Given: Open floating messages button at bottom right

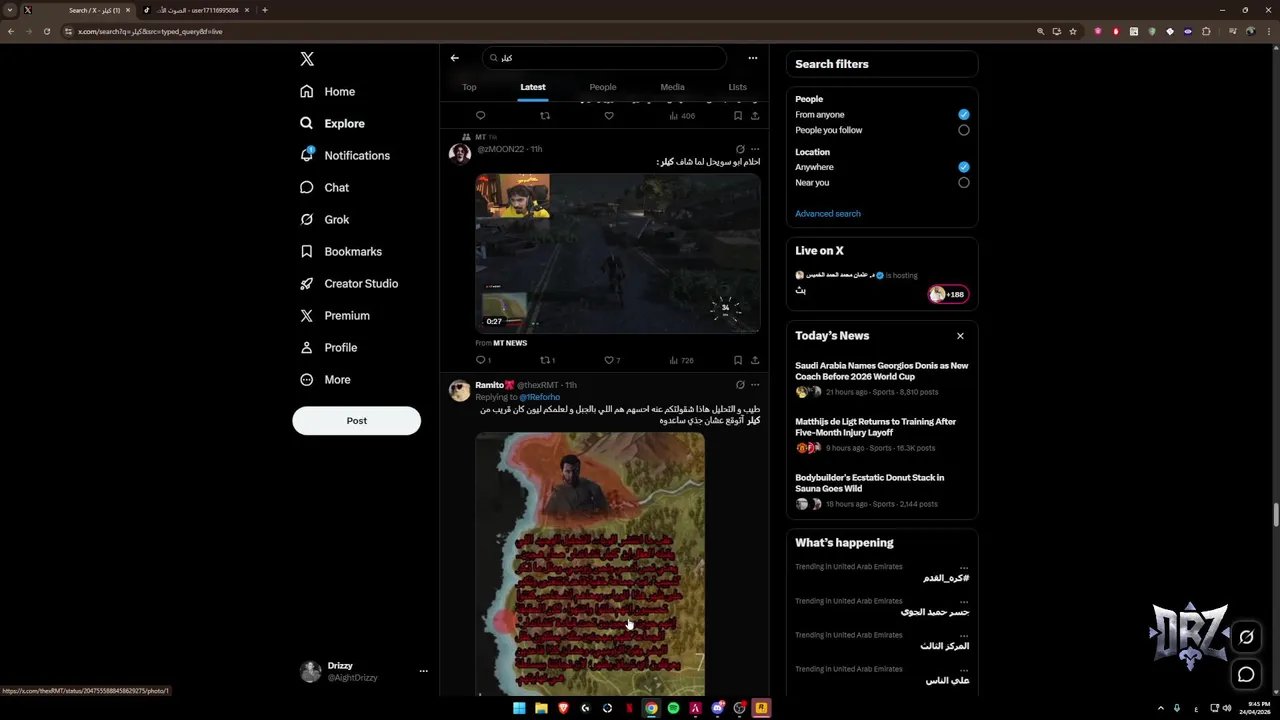Looking at the screenshot, I should (1246, 674).
